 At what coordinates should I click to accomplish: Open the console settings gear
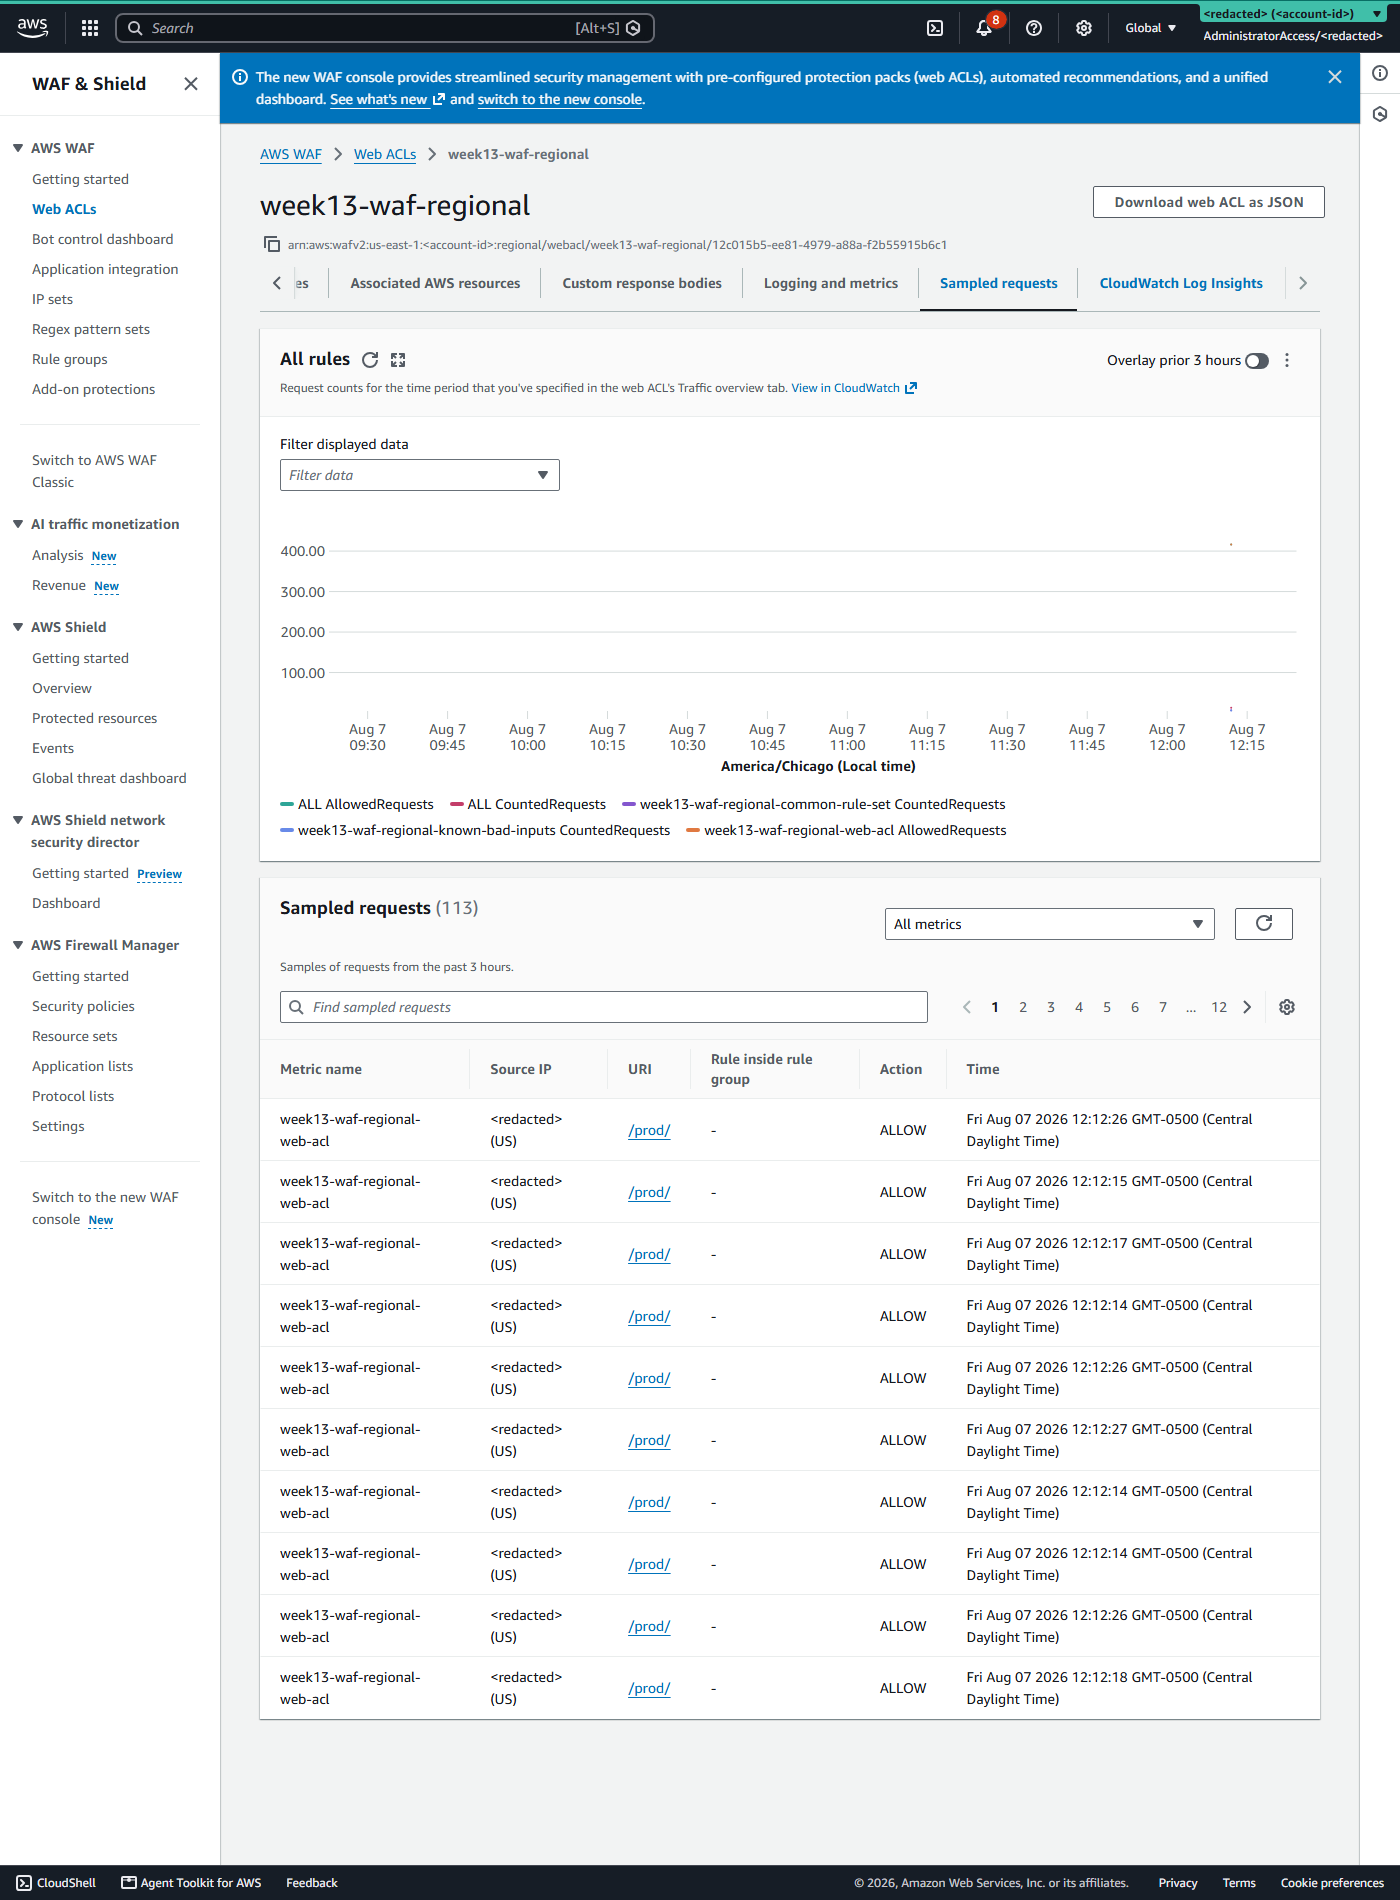click(x=1084, y=28)
